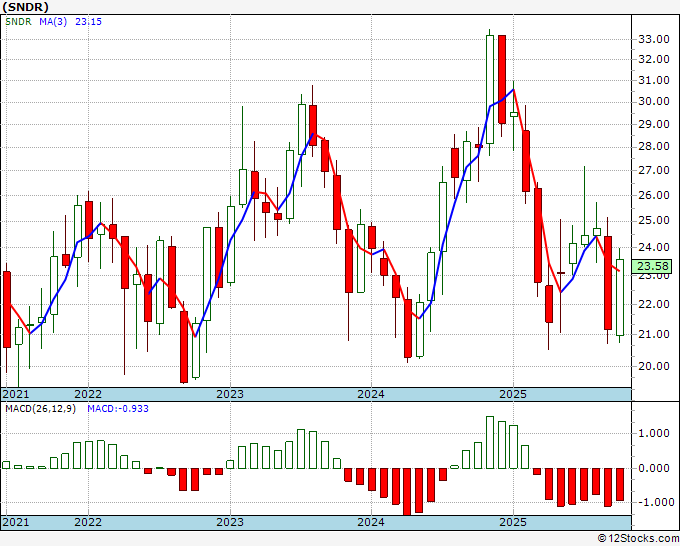Select the green SNDR legend label
The image size is (680, 546).
coord(18,21)
